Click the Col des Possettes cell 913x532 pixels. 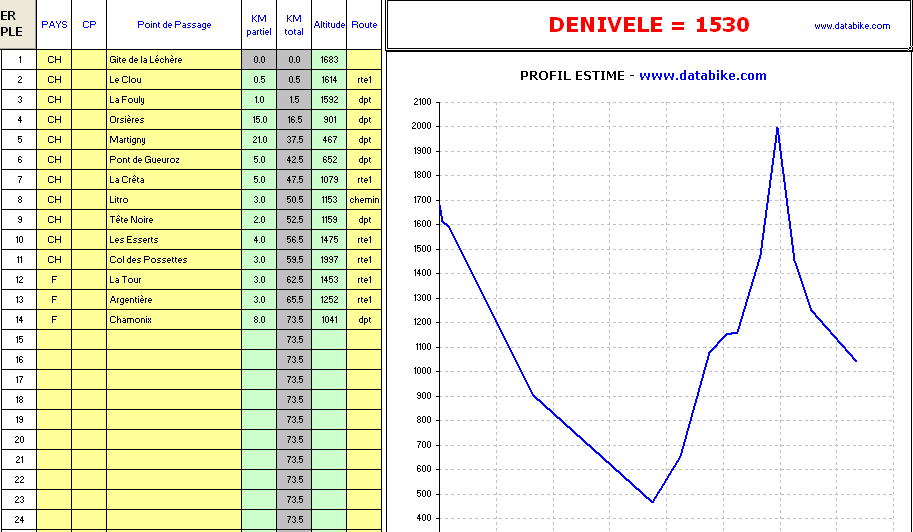tap(173, 260)
